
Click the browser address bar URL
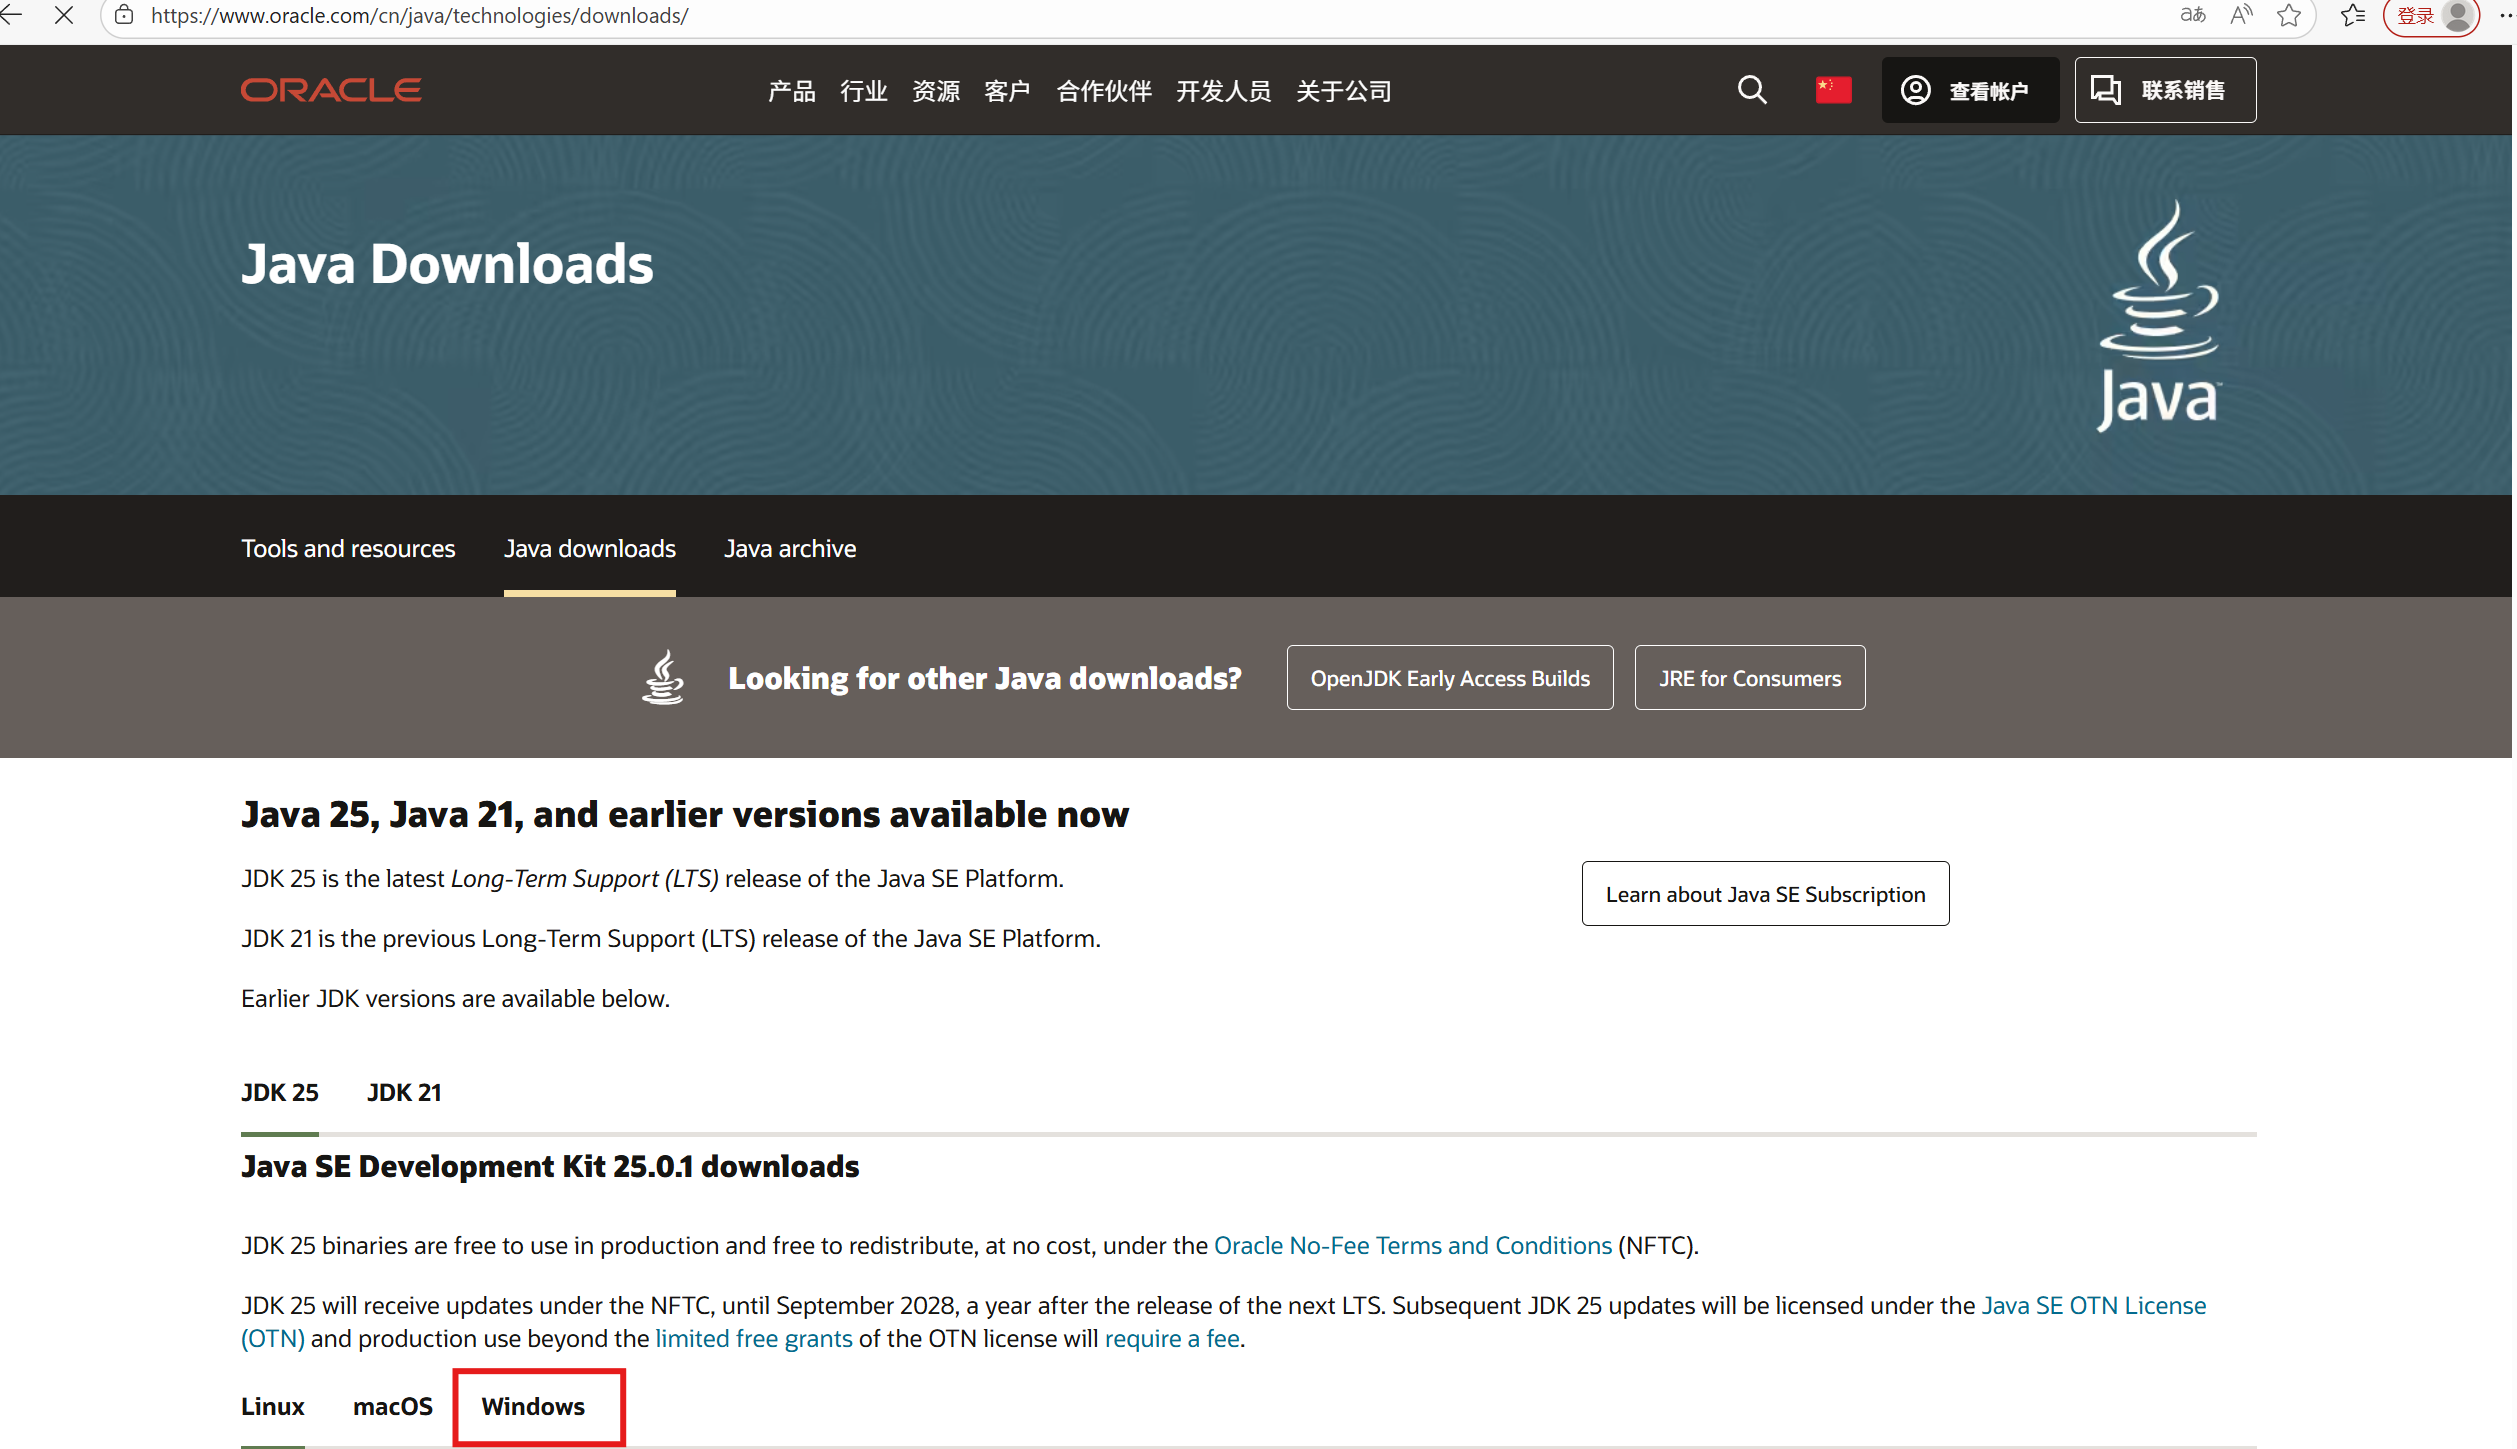click(x=420, y=15)
